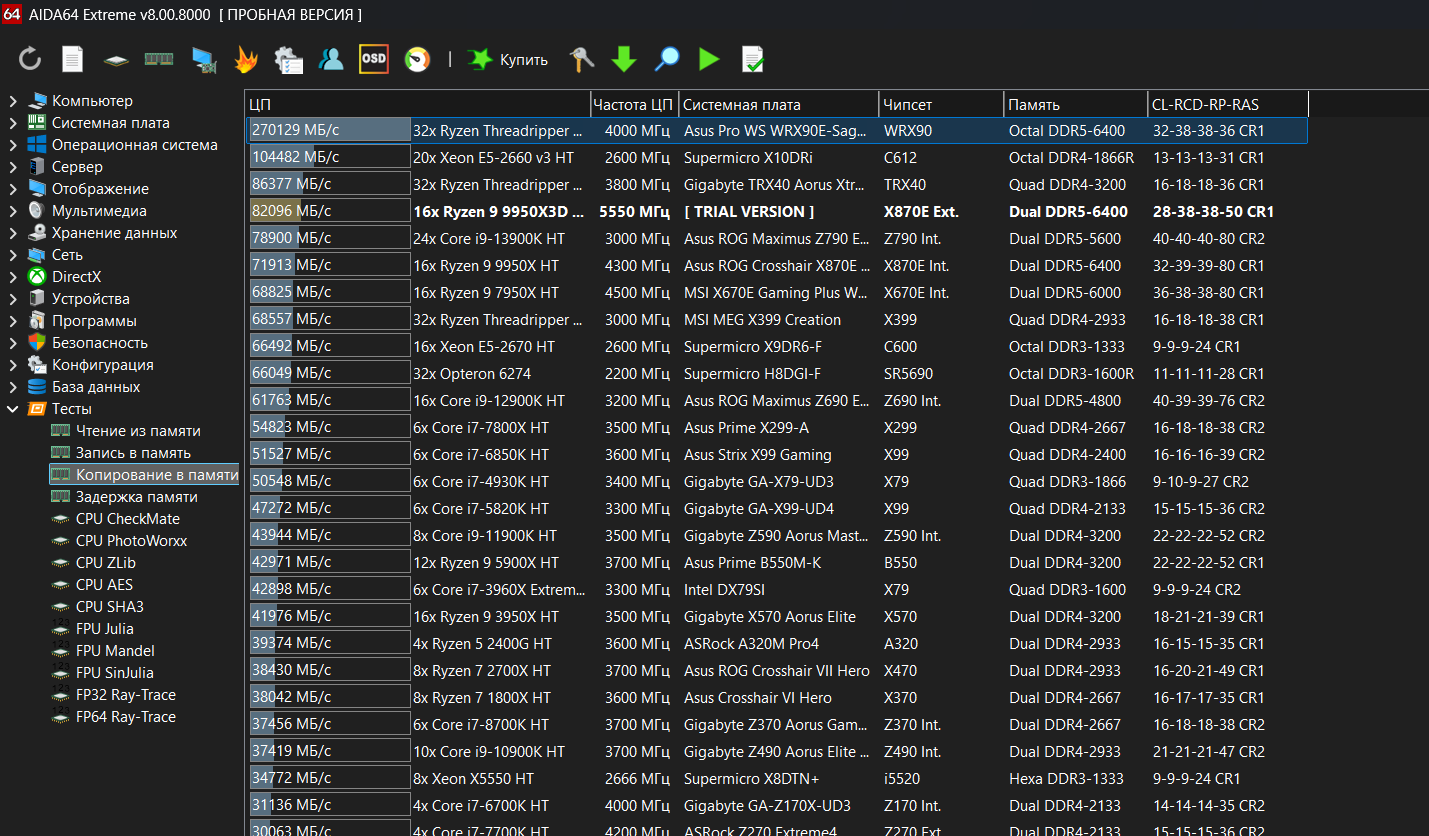Select the 12x Ryzen 9 5900X HT row
The image size is (1429, 836).
(777, 563)
